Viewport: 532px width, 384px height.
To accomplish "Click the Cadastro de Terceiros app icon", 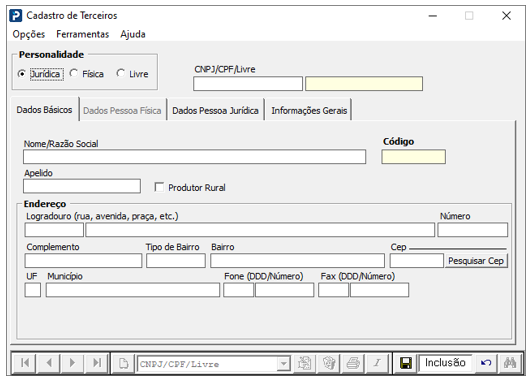I will (16, 16).
